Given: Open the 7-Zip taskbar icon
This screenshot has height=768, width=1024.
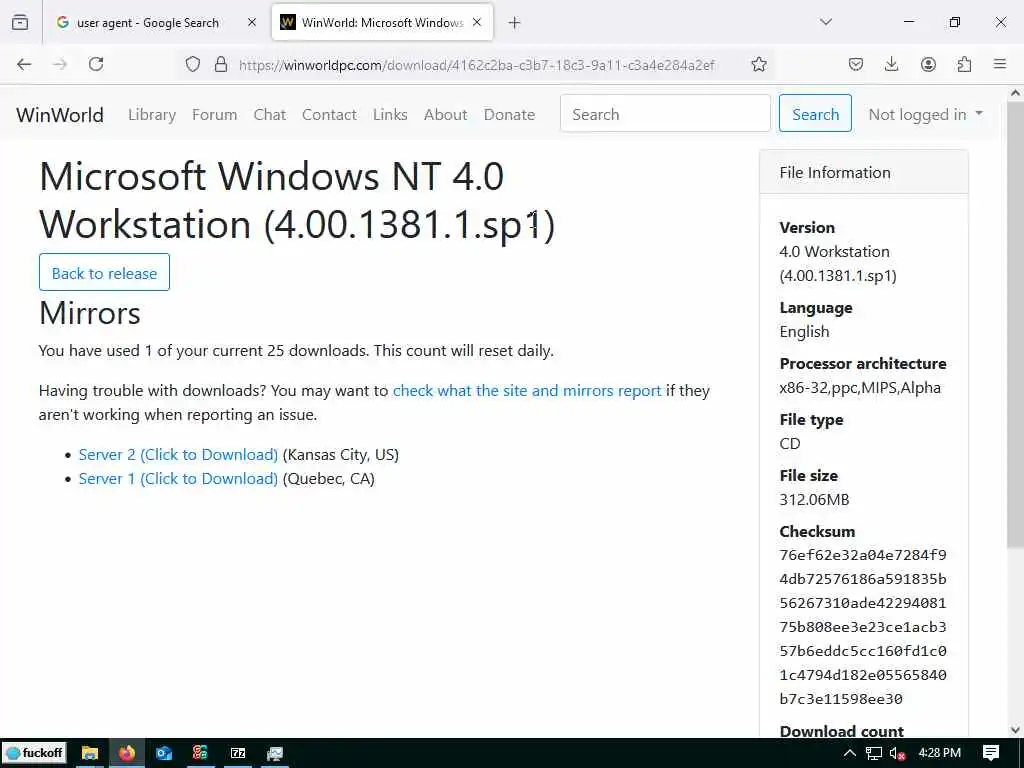Looking at the screenshot, I should coord(238,753).
